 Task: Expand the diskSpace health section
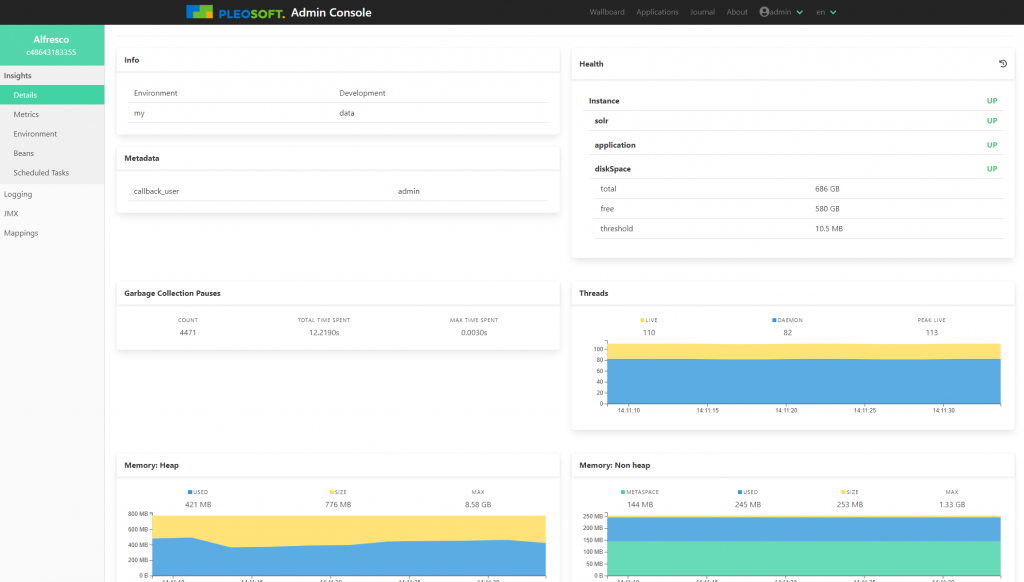(x=615, y=169)
